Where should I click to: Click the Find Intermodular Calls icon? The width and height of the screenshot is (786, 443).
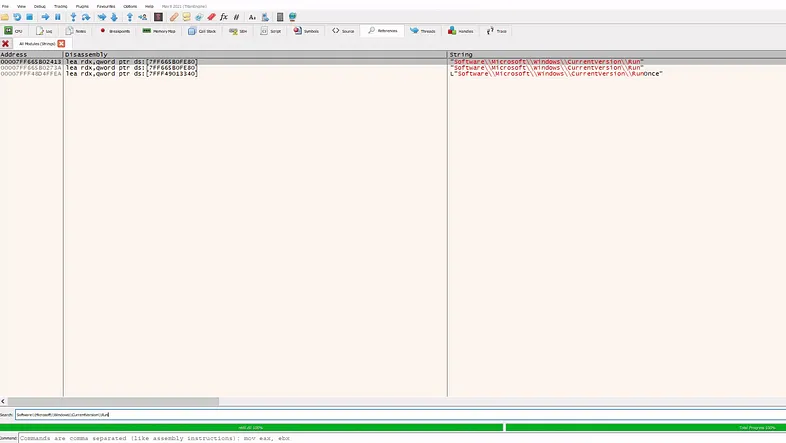[x=265, y=17]
